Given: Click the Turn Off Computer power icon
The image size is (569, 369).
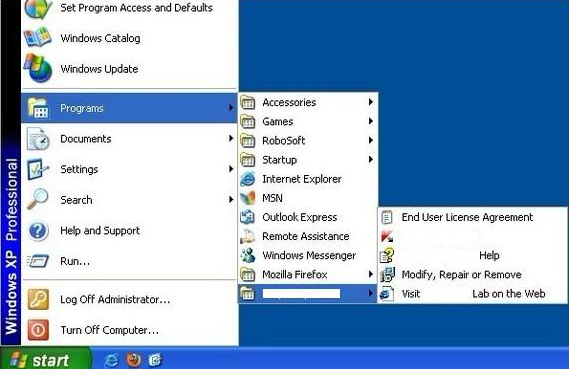Looking at the screenshot, I should [x=38, y=330].
